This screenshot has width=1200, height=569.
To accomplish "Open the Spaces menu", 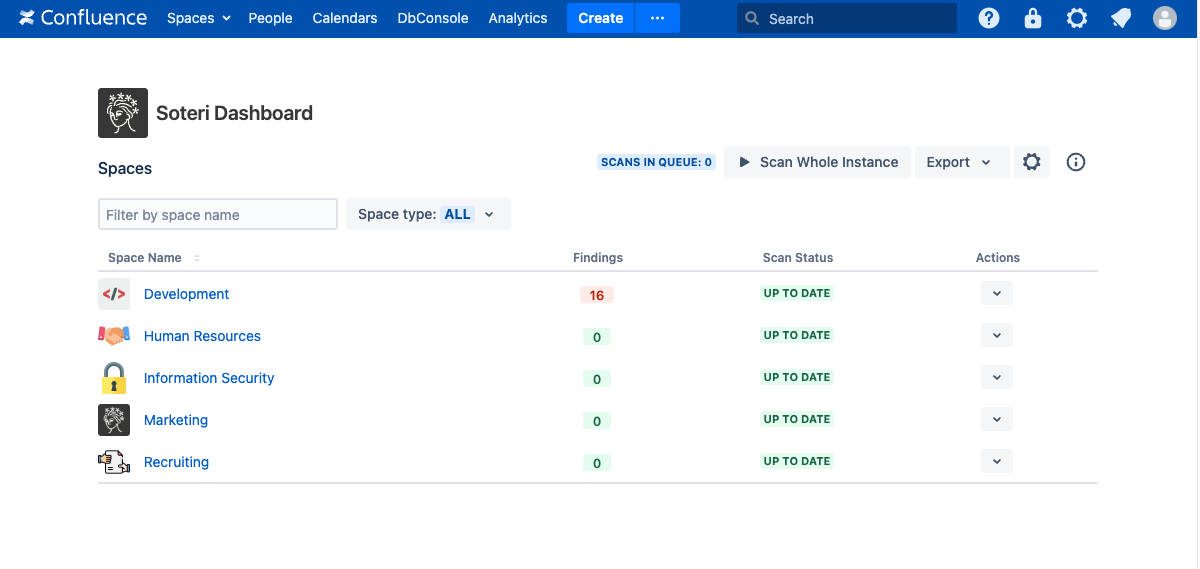I will [198, 18].
